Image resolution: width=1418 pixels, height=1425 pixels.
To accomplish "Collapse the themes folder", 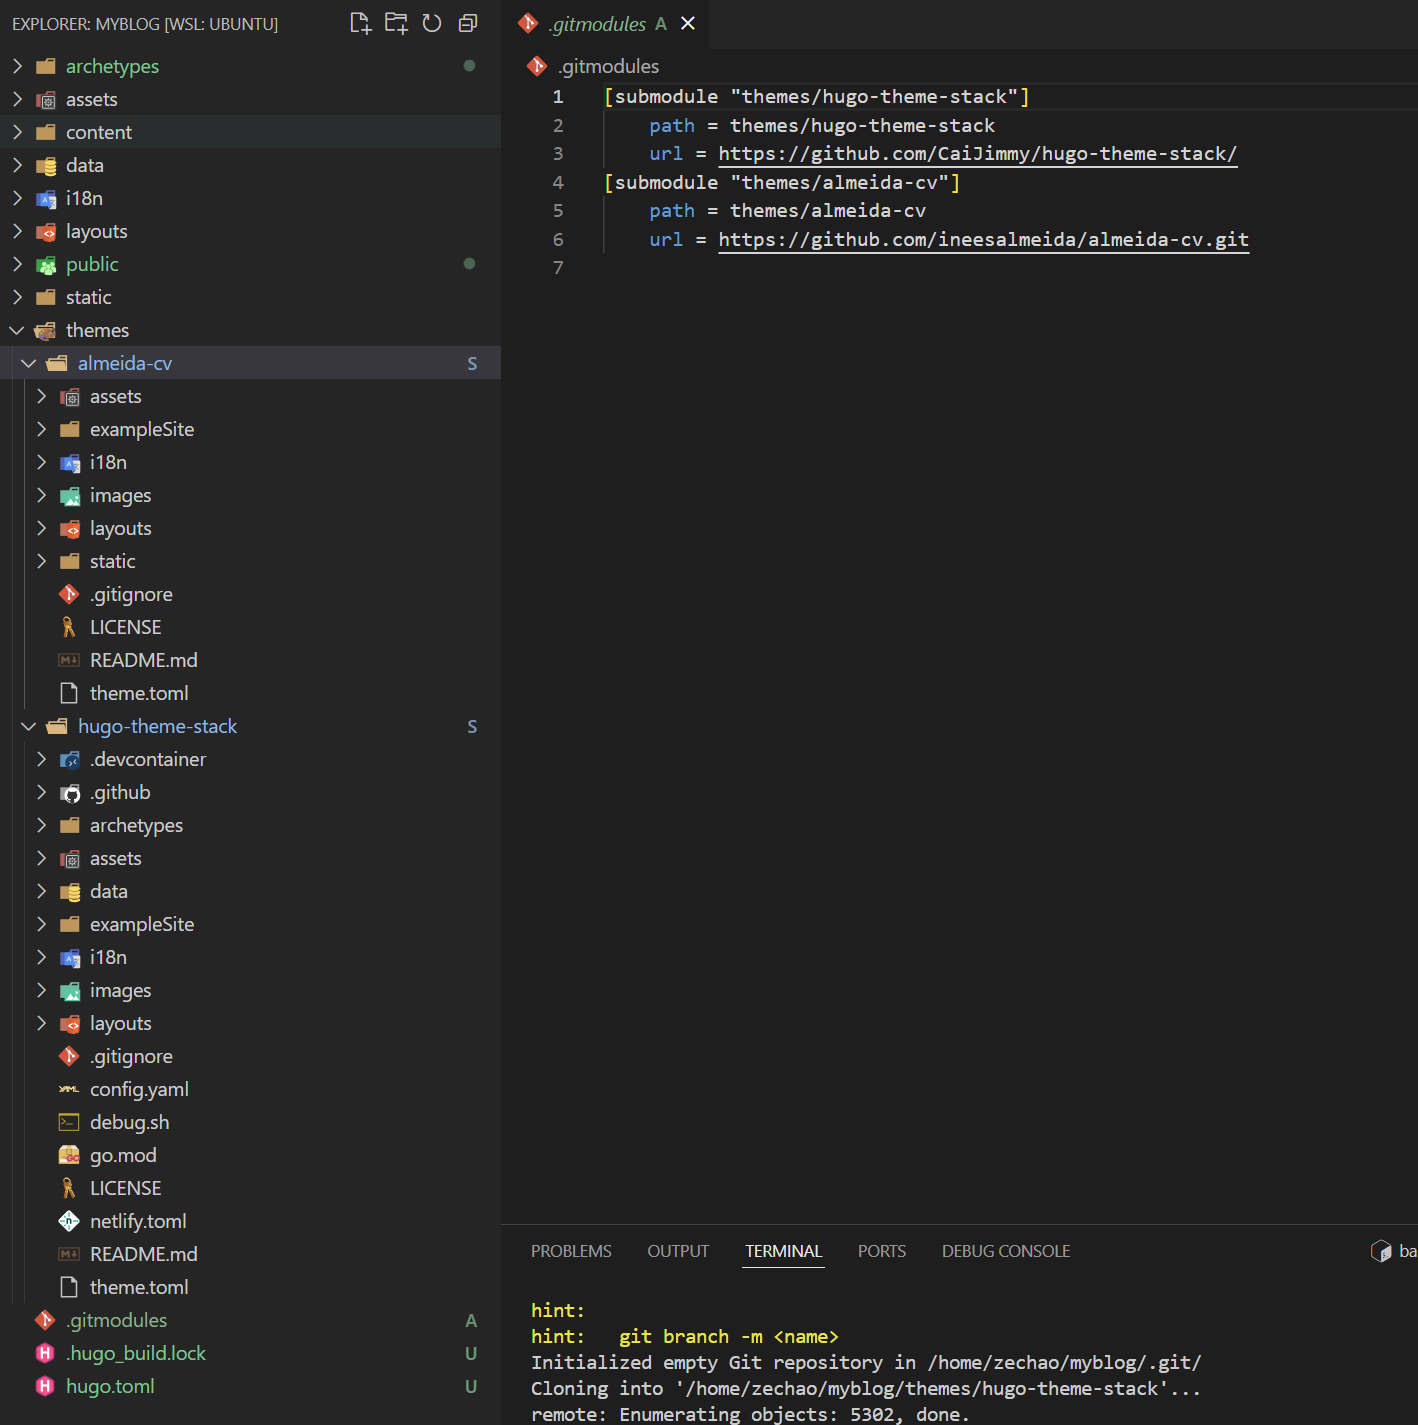I will pos(17,330).
